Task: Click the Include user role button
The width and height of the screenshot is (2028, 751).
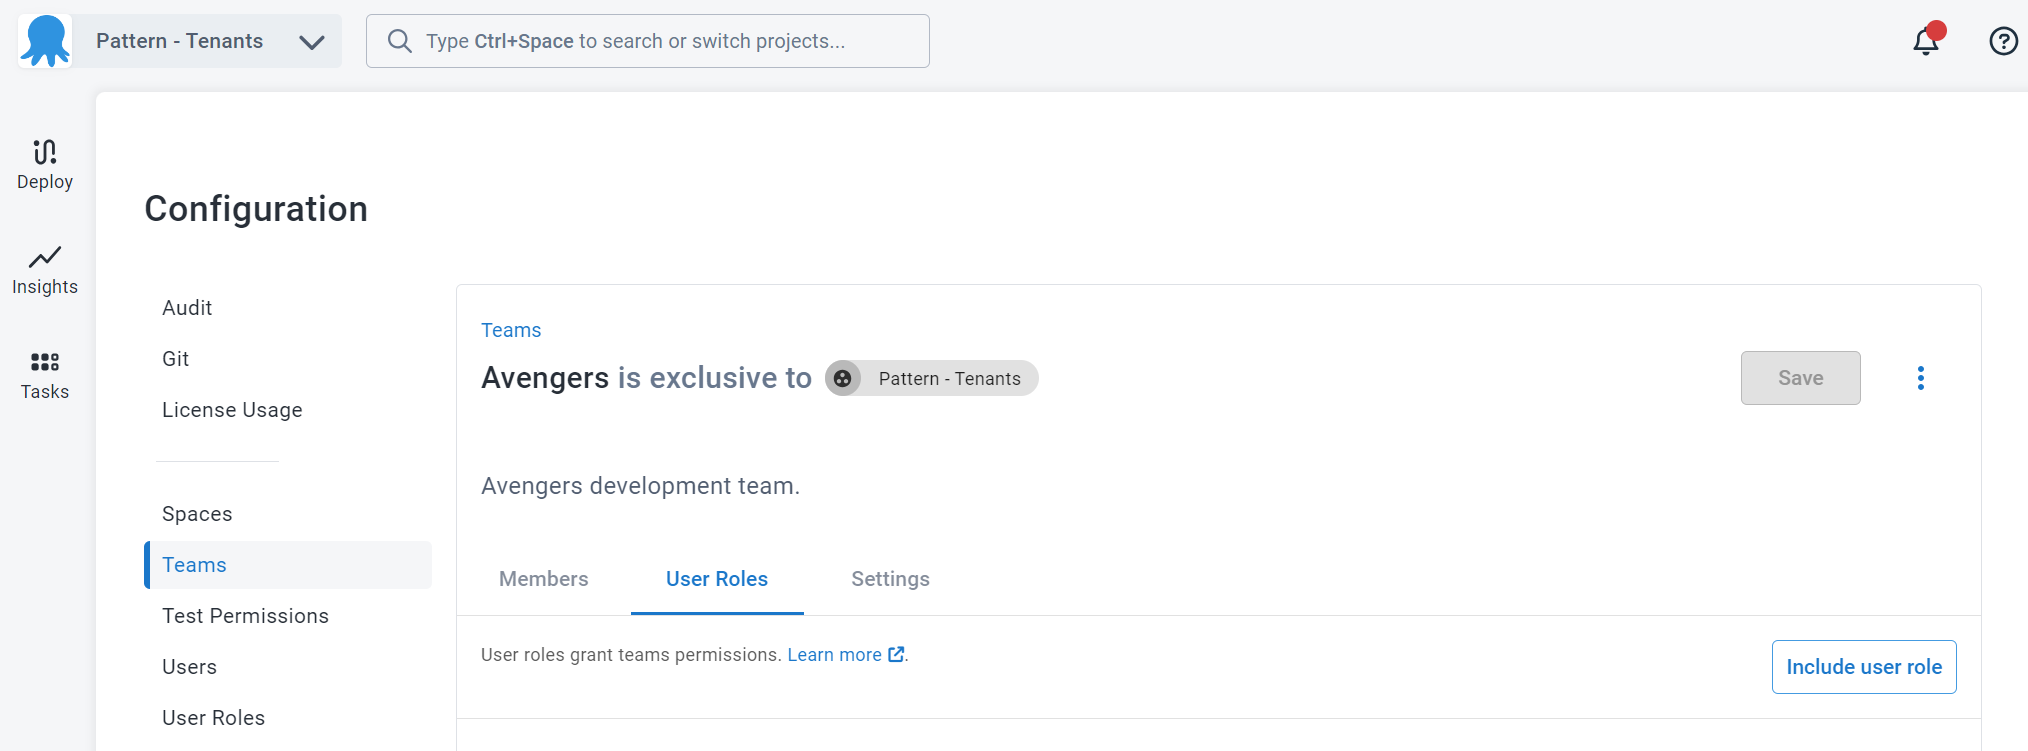Action: pos(1864,667)
